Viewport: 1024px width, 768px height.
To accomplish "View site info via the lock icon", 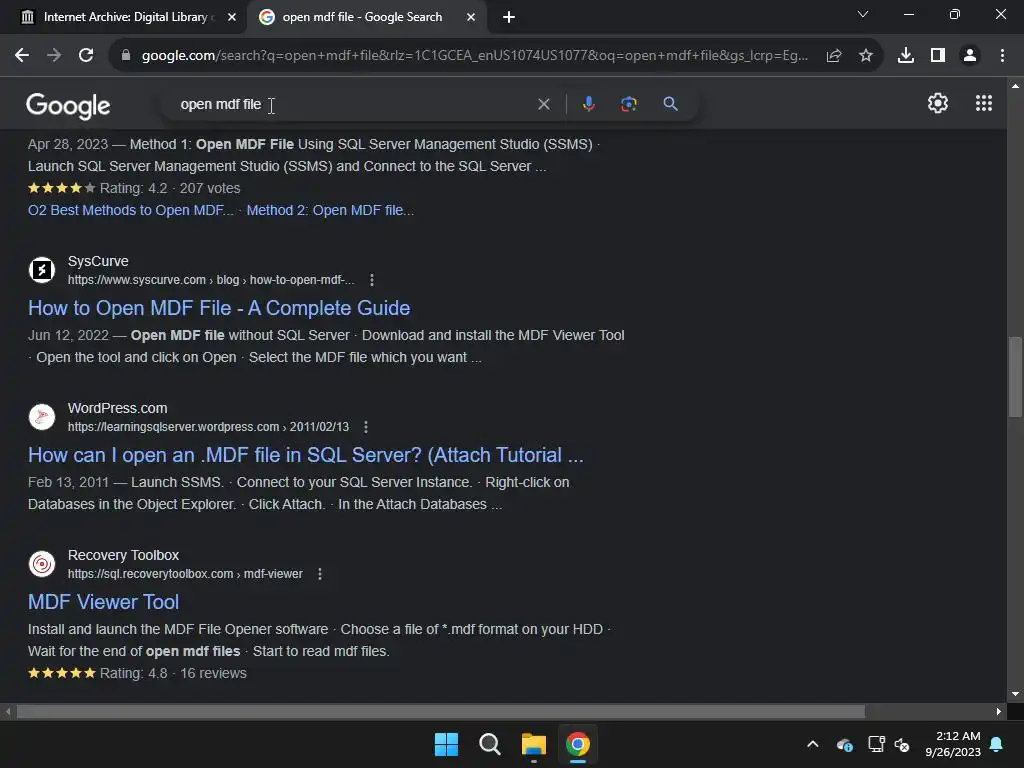I will [x=126, y=56].
